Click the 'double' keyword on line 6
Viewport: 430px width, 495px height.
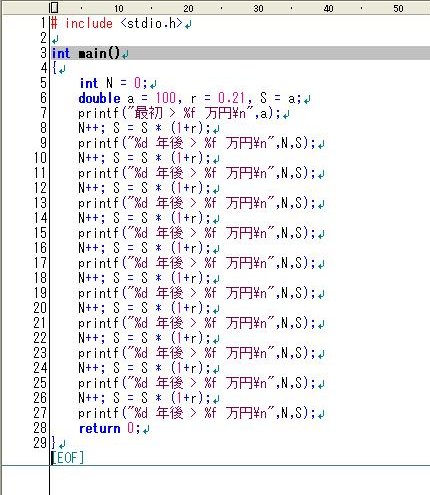[99, 98]
